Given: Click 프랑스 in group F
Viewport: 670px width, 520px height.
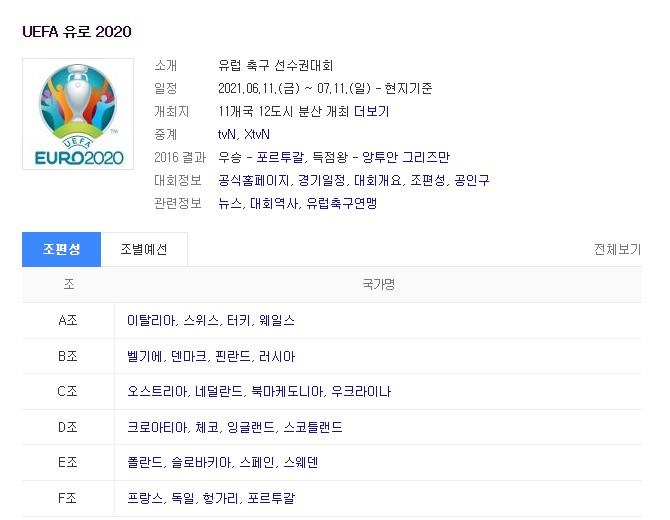Looking at the screenshot, I should (x=144, y=498).
